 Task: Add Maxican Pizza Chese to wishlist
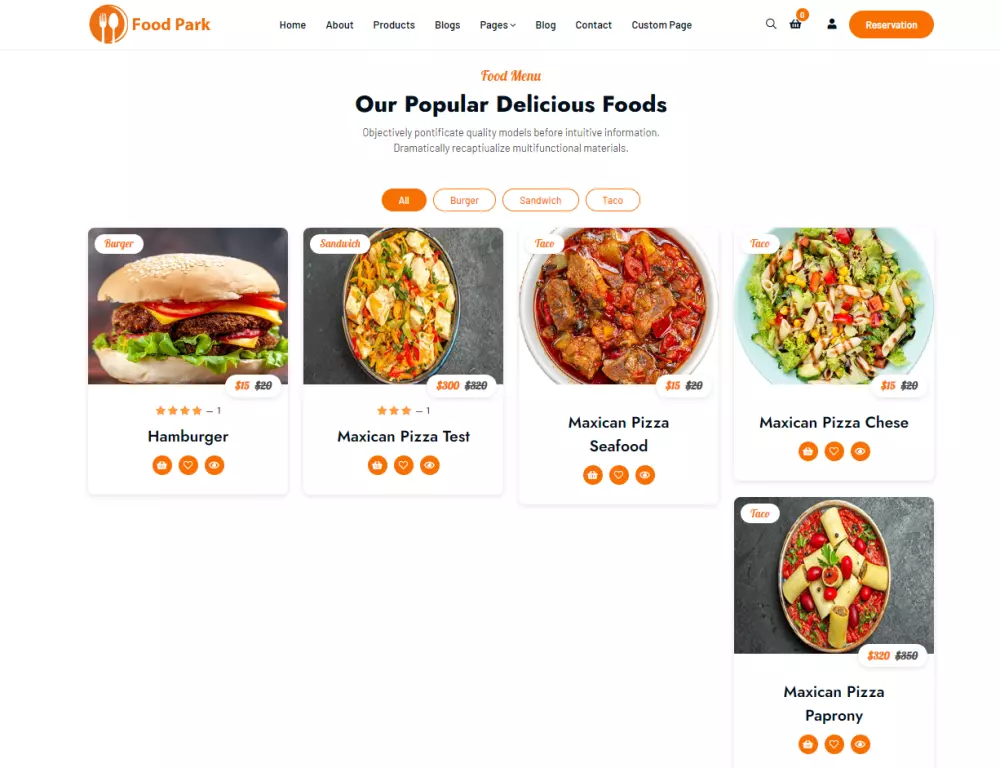coord(834,451)
